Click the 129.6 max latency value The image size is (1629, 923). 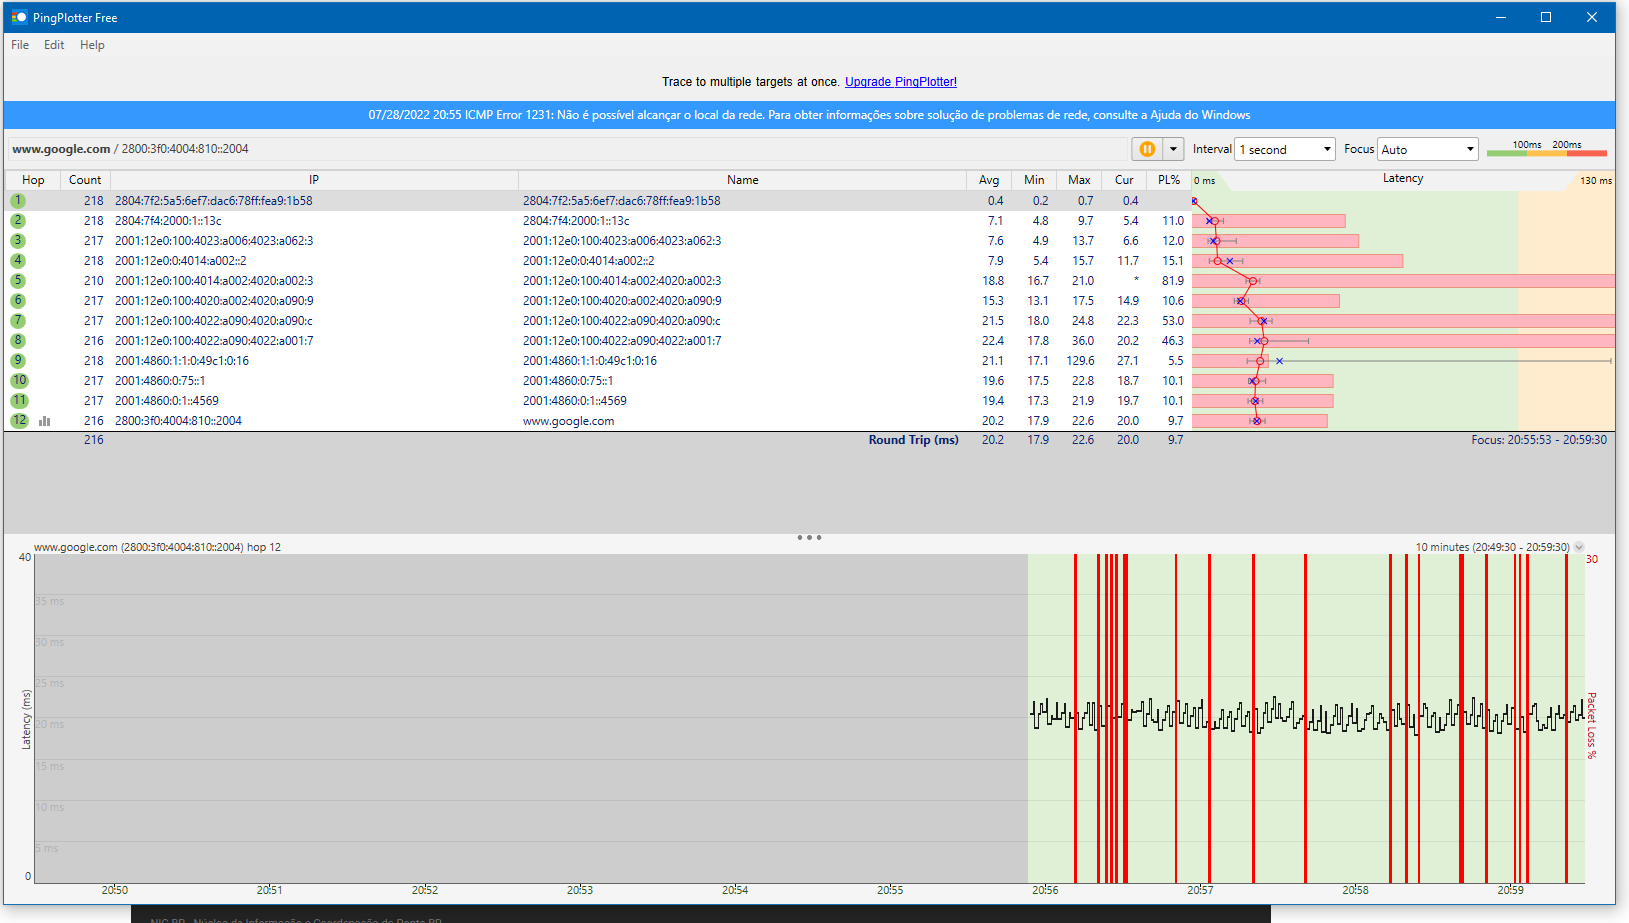1080,361
